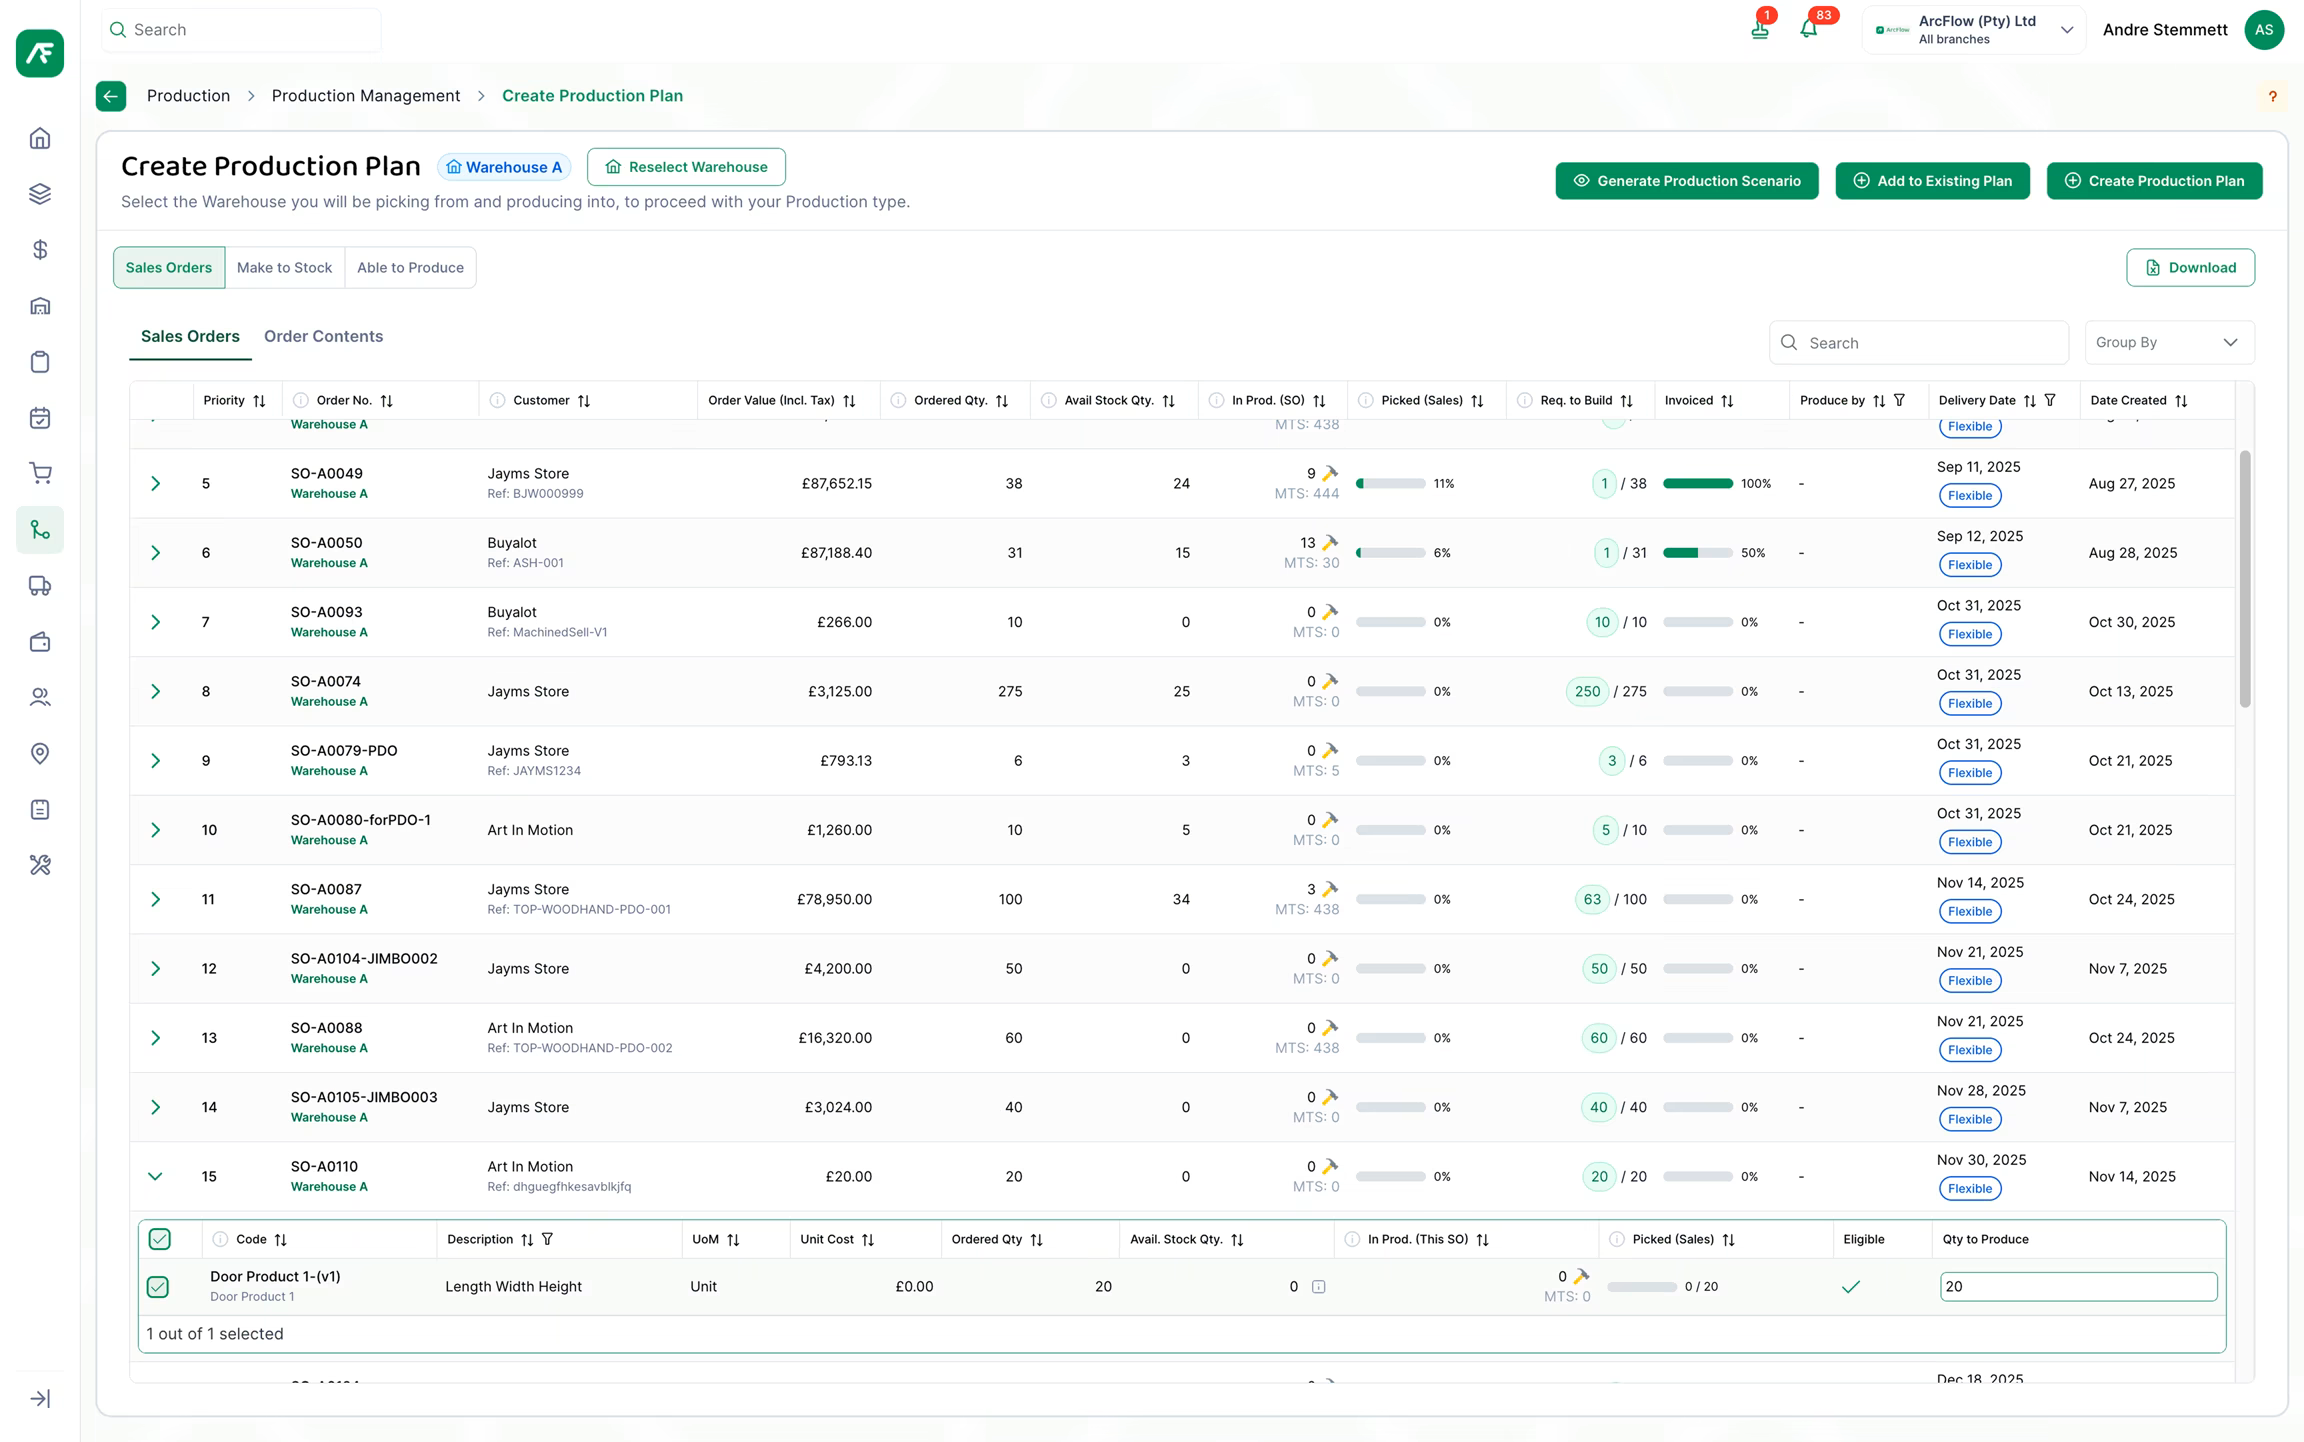Open the home icon in sidebar
Screen dimensions: 2304x1442
pyautogui.click(x=40, y=138)
